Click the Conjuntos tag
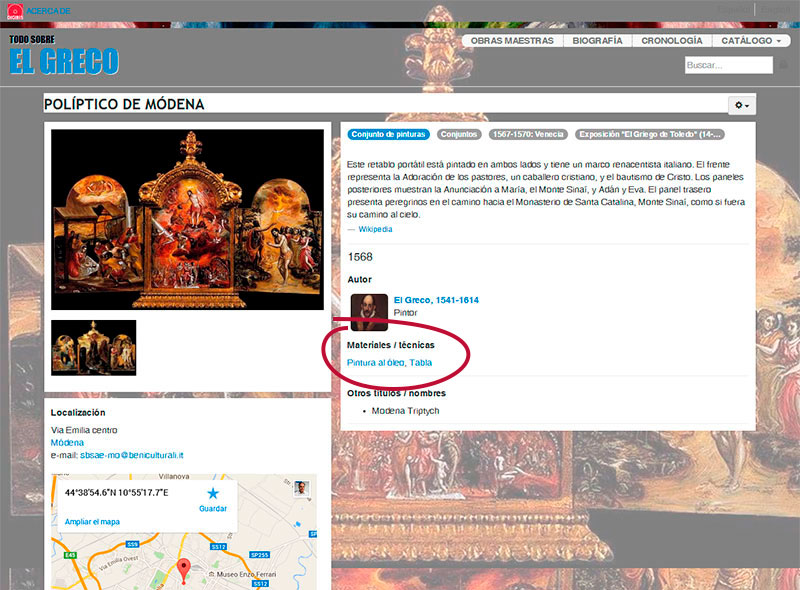 (459, 134)
